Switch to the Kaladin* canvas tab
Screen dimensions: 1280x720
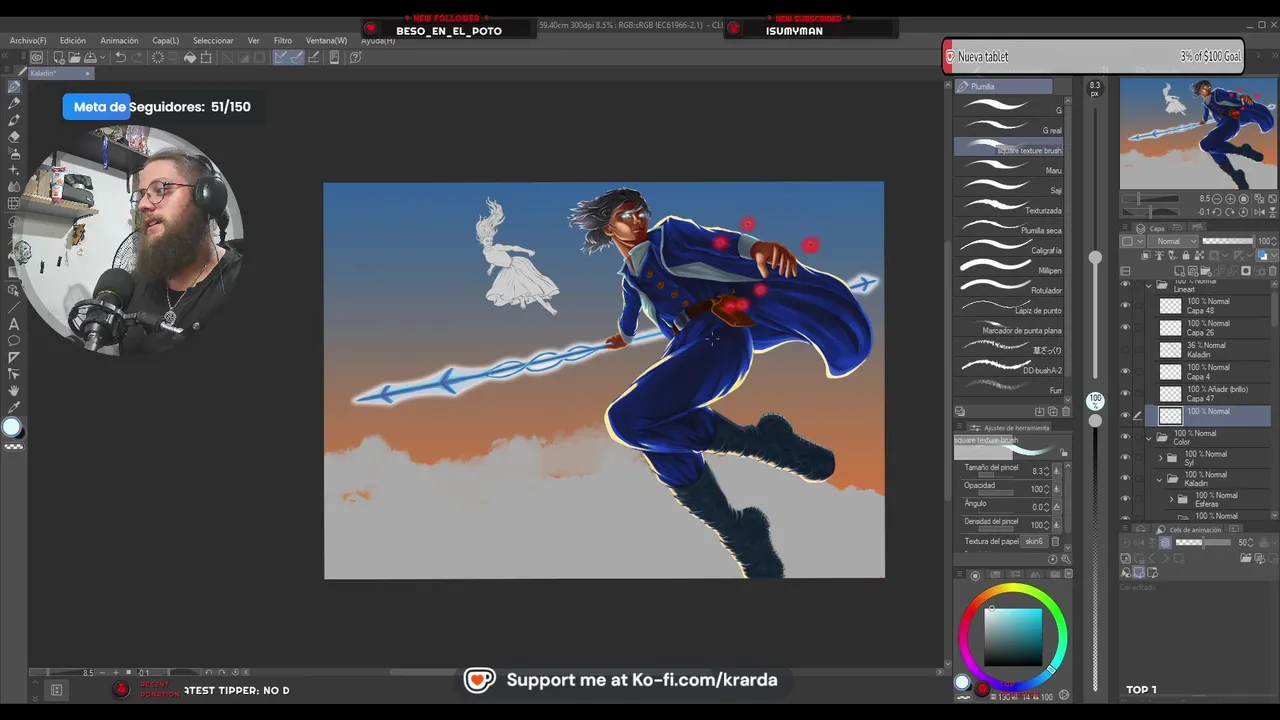60,73
